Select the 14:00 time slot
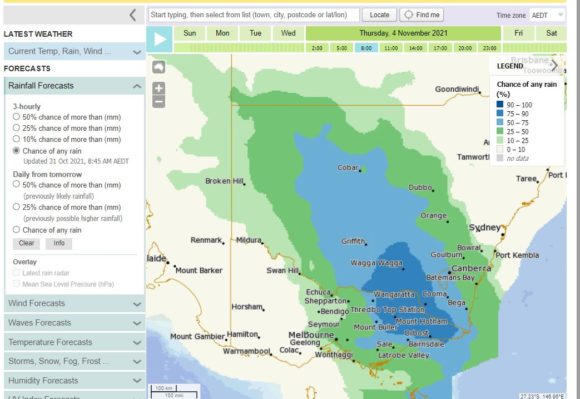 (416, 48)
